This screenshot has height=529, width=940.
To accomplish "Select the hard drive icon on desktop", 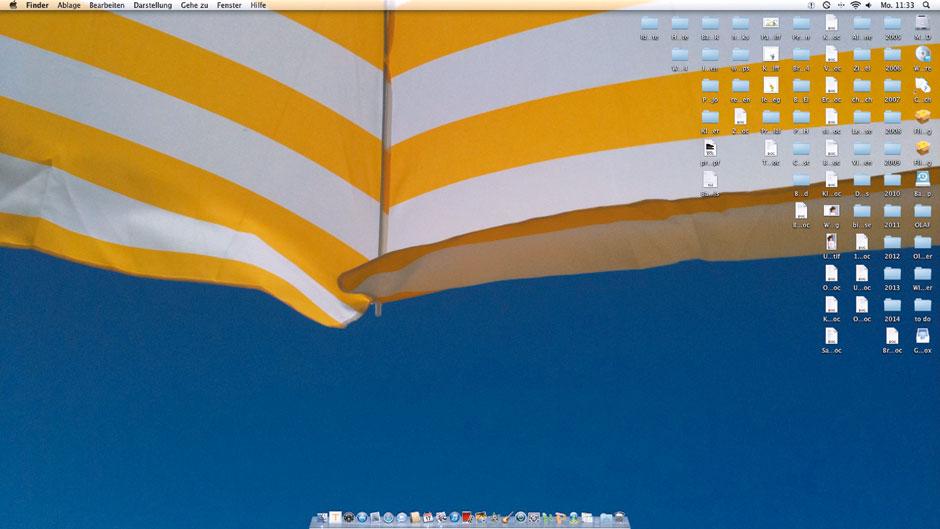I will coord(923,27).
